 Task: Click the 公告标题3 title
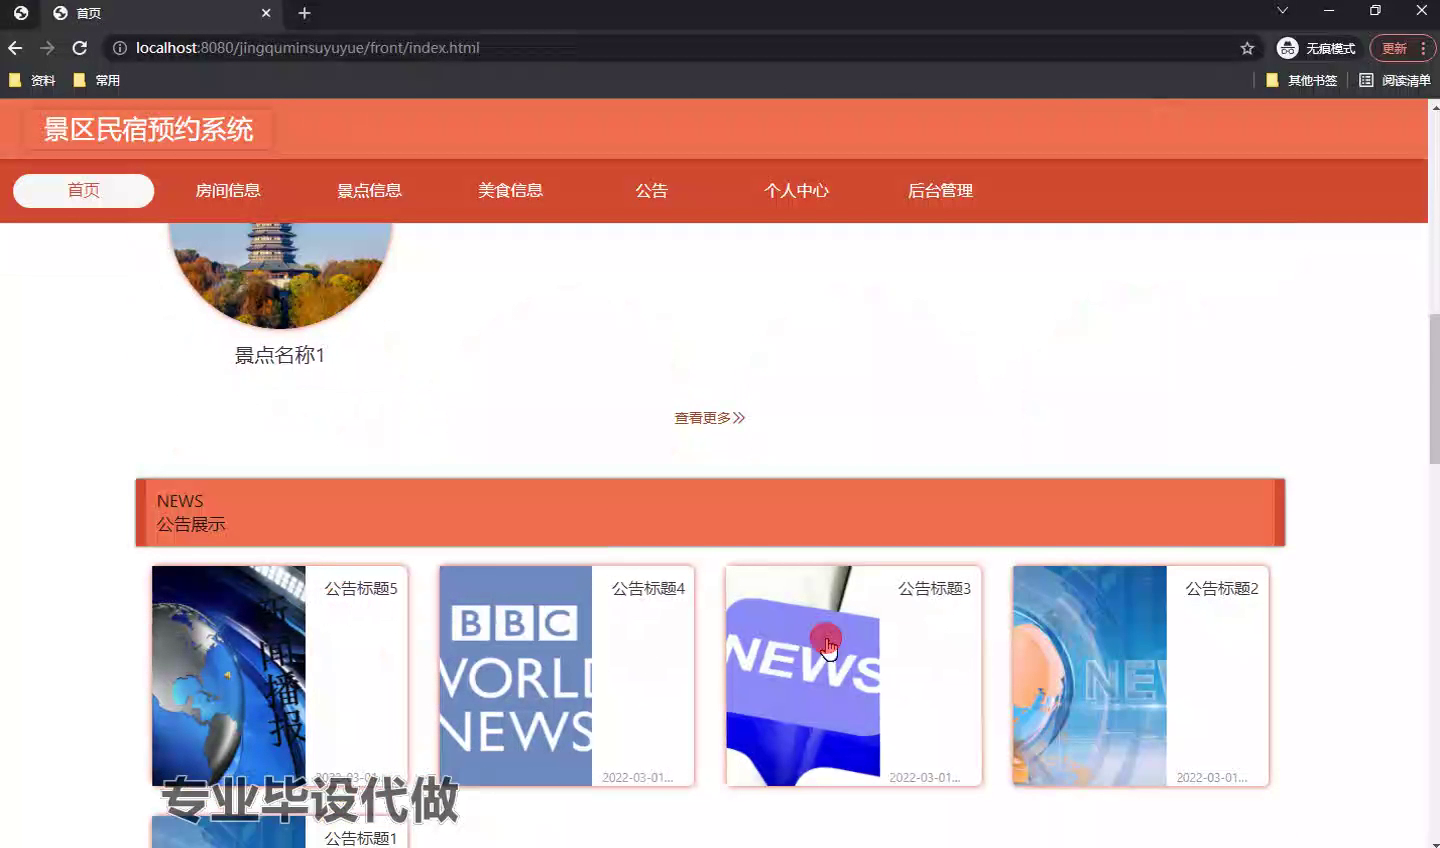point(935,589)
